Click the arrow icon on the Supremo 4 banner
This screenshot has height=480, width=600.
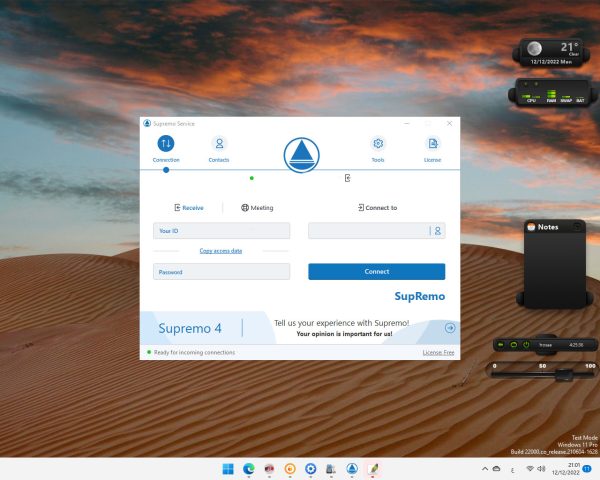tap(450, 328)
